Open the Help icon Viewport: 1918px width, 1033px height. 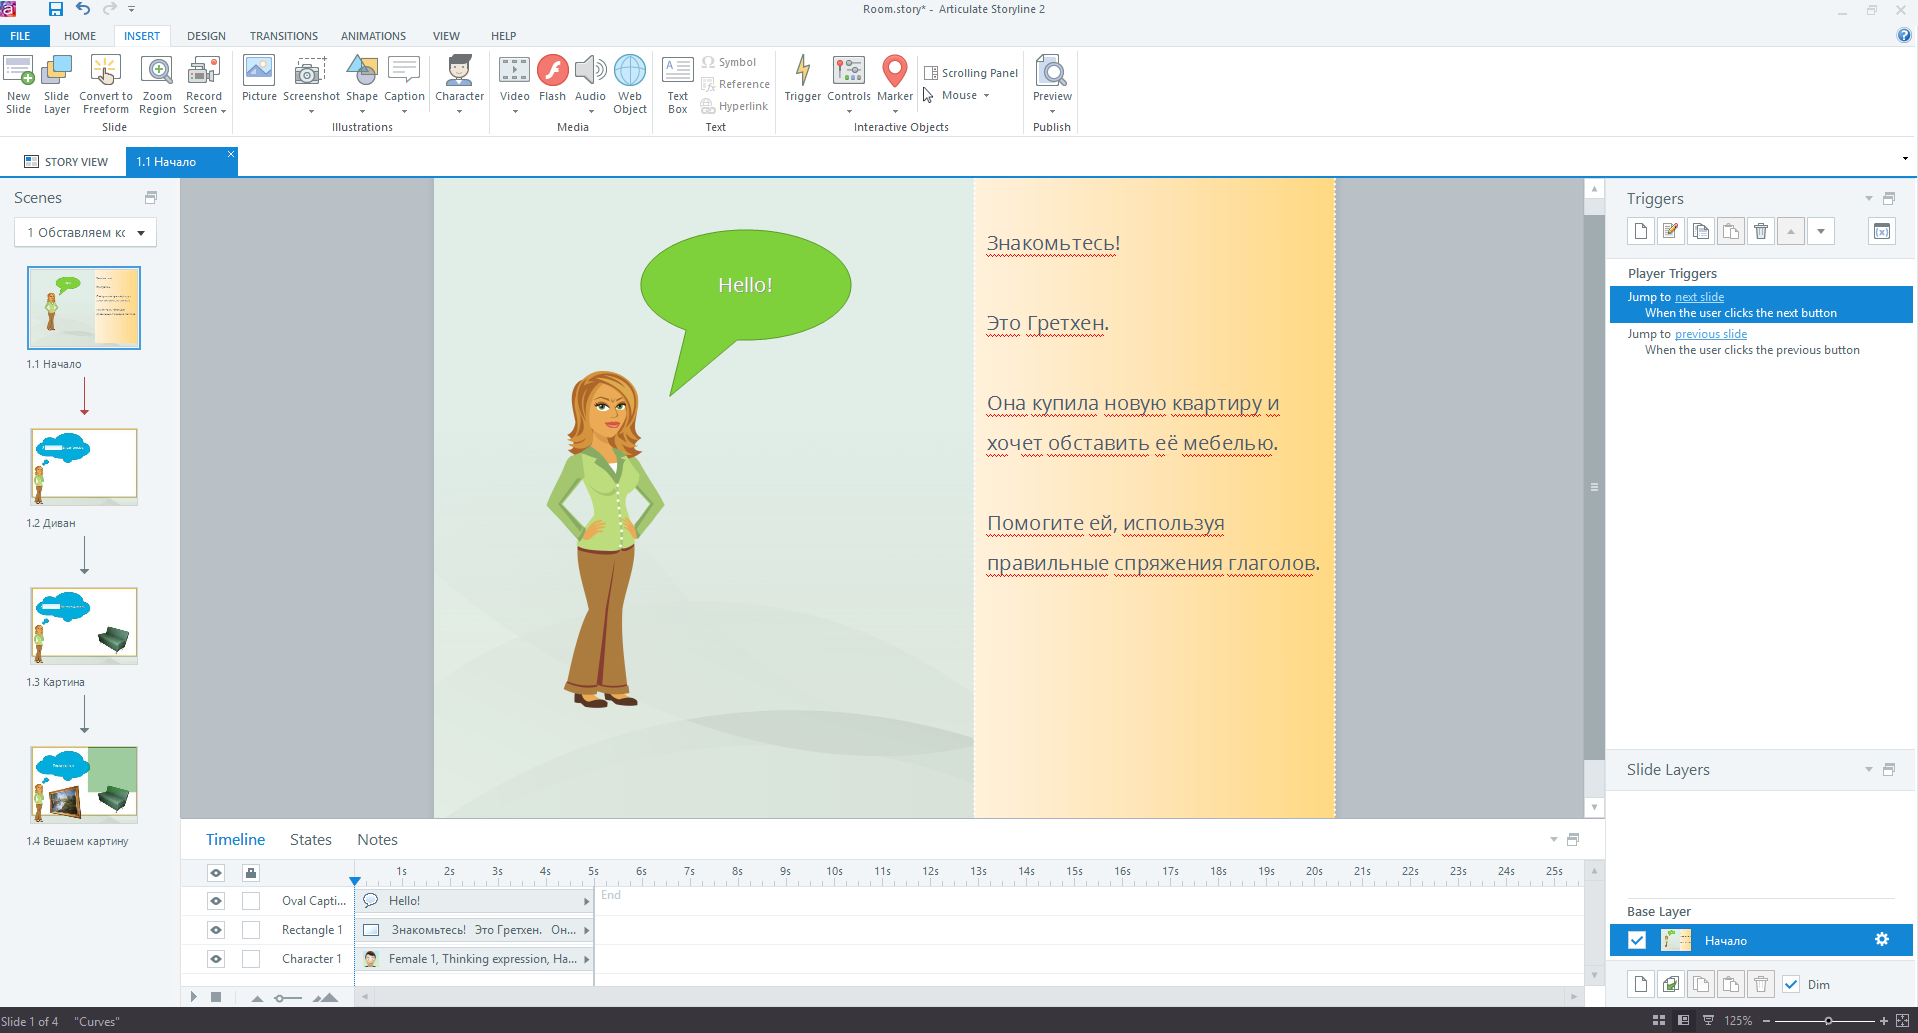[x=1904, y=35]
